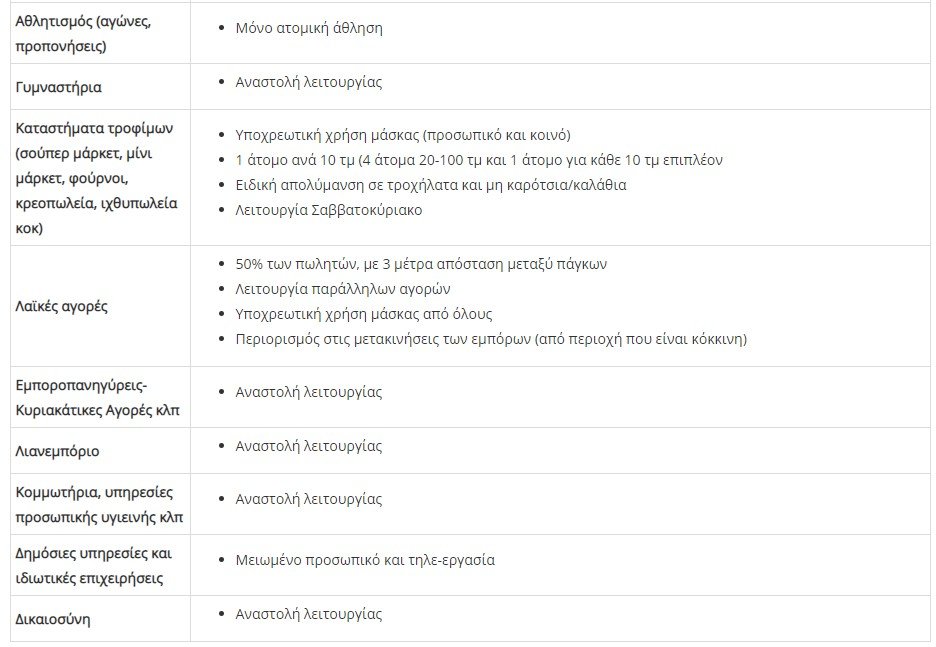Select the 'Λιανεμπόριο' category cell

pyautogui.click(x=57, y=451)
